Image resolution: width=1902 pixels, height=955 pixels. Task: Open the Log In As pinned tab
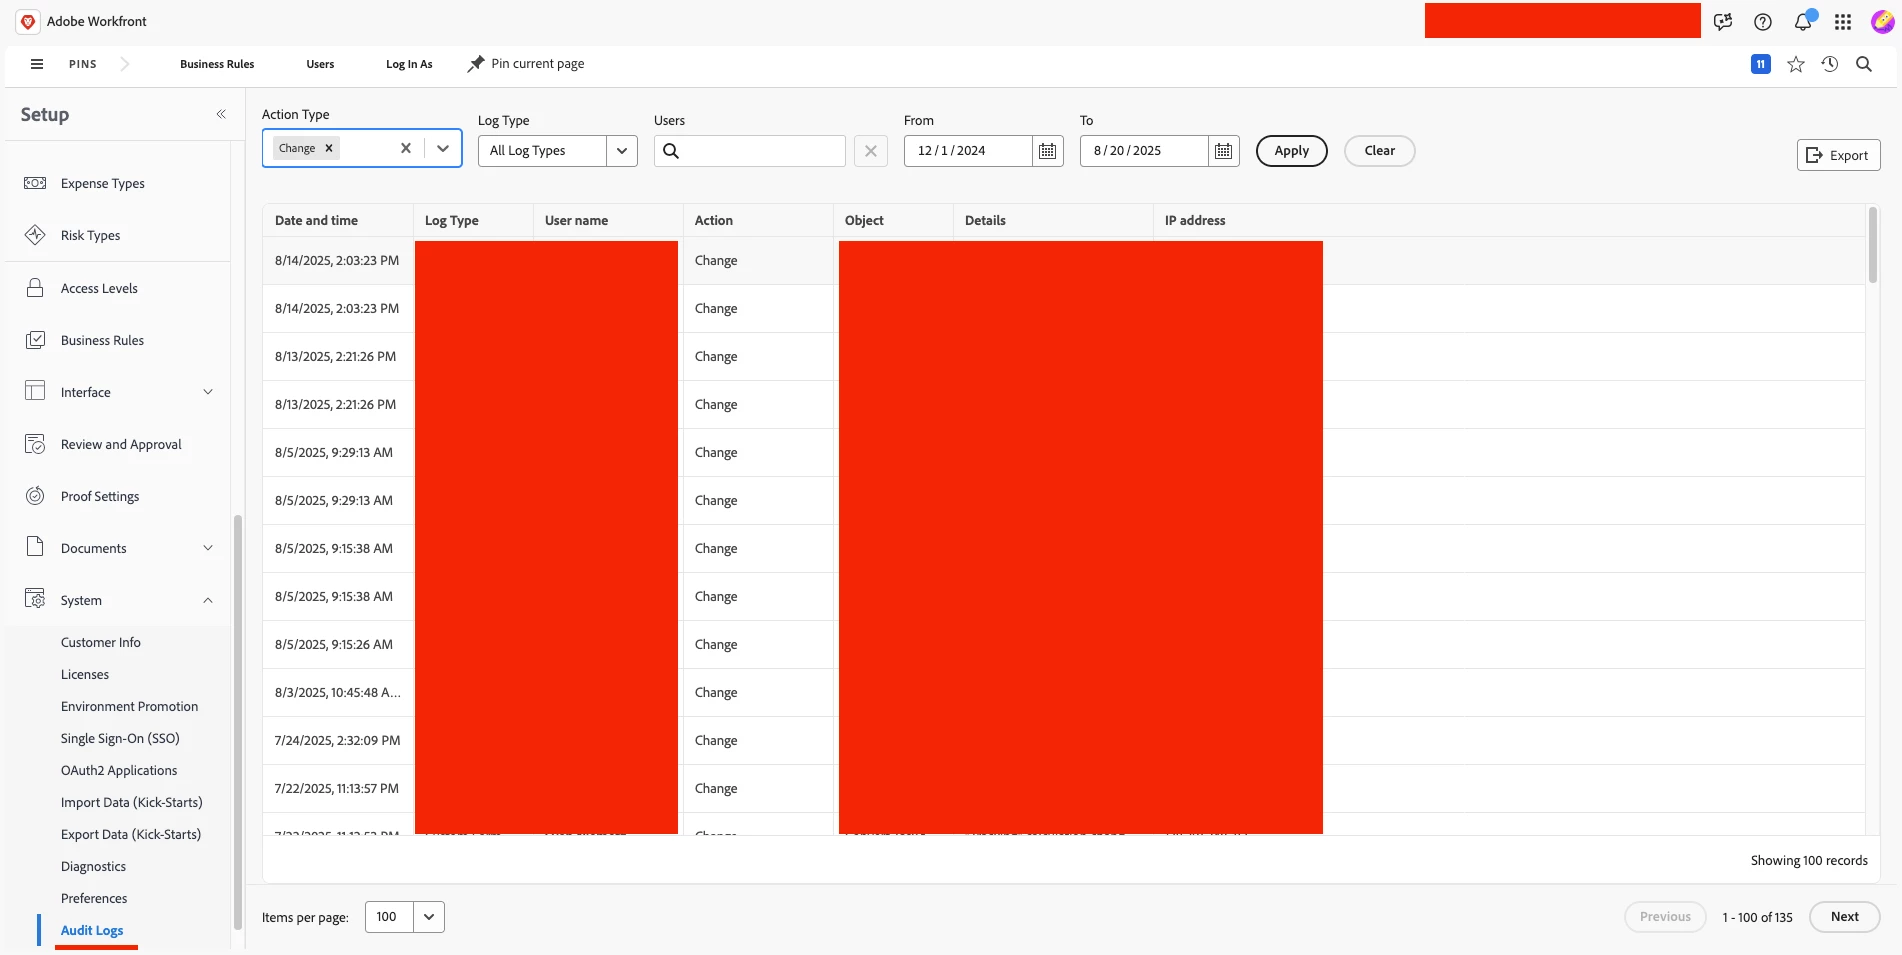[x=409, y=64]
